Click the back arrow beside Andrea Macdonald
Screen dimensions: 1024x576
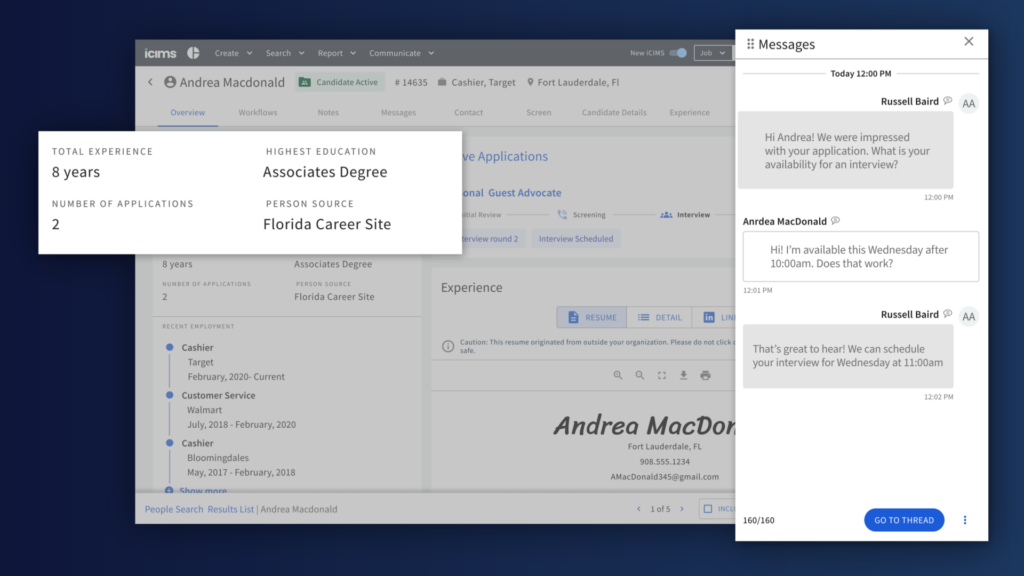(151, 83)
